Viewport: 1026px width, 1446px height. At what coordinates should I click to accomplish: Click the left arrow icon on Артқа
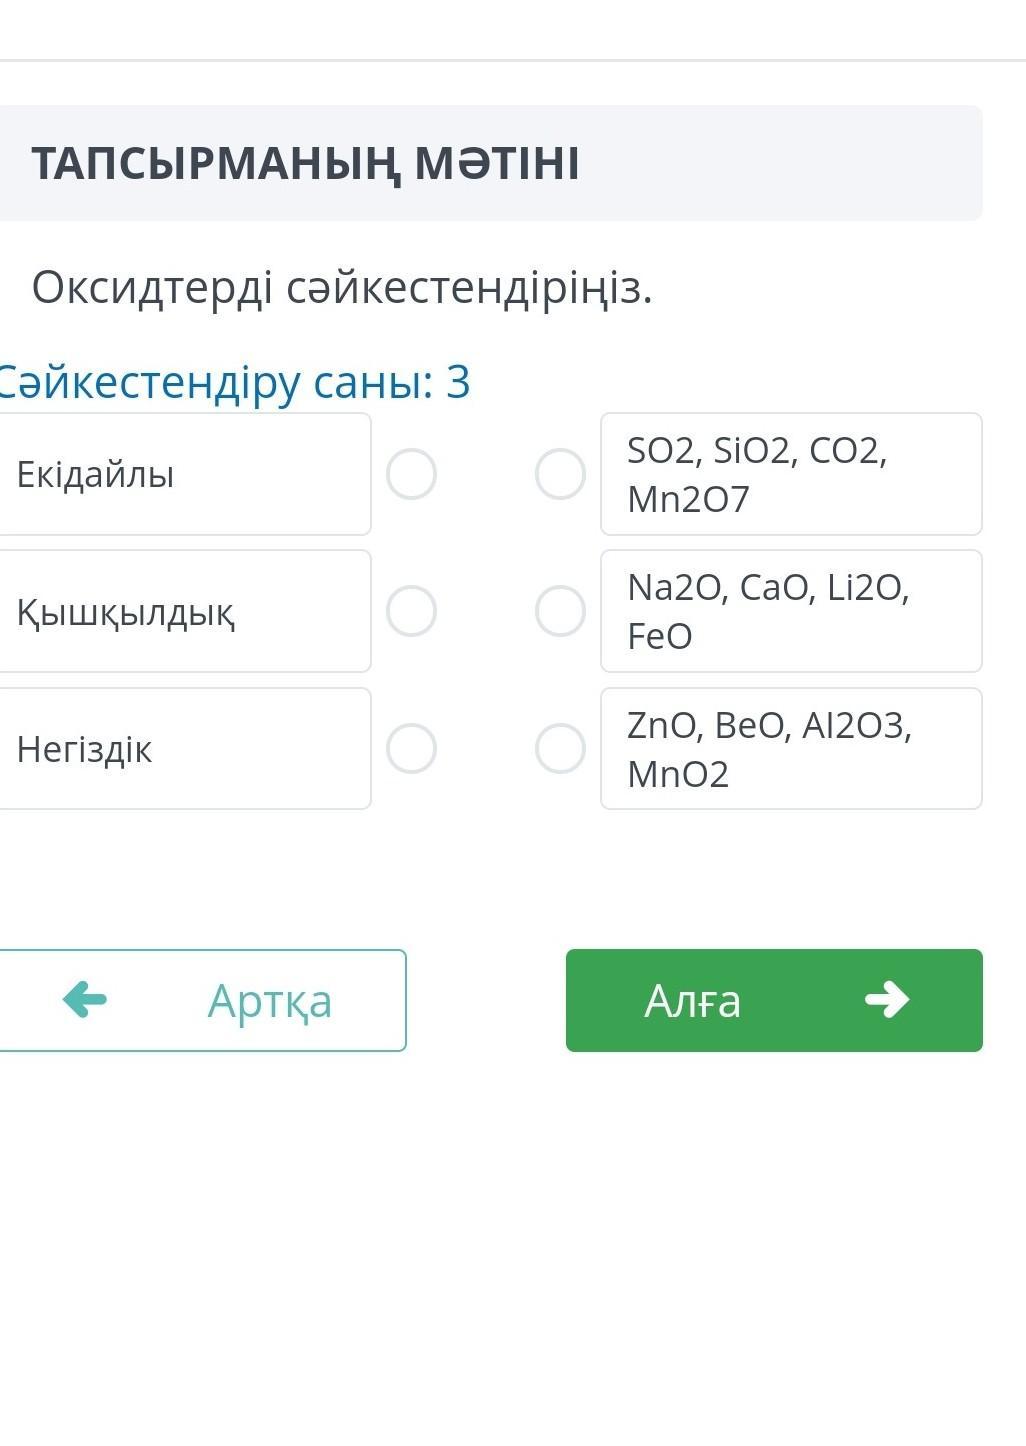pos(85,999)
